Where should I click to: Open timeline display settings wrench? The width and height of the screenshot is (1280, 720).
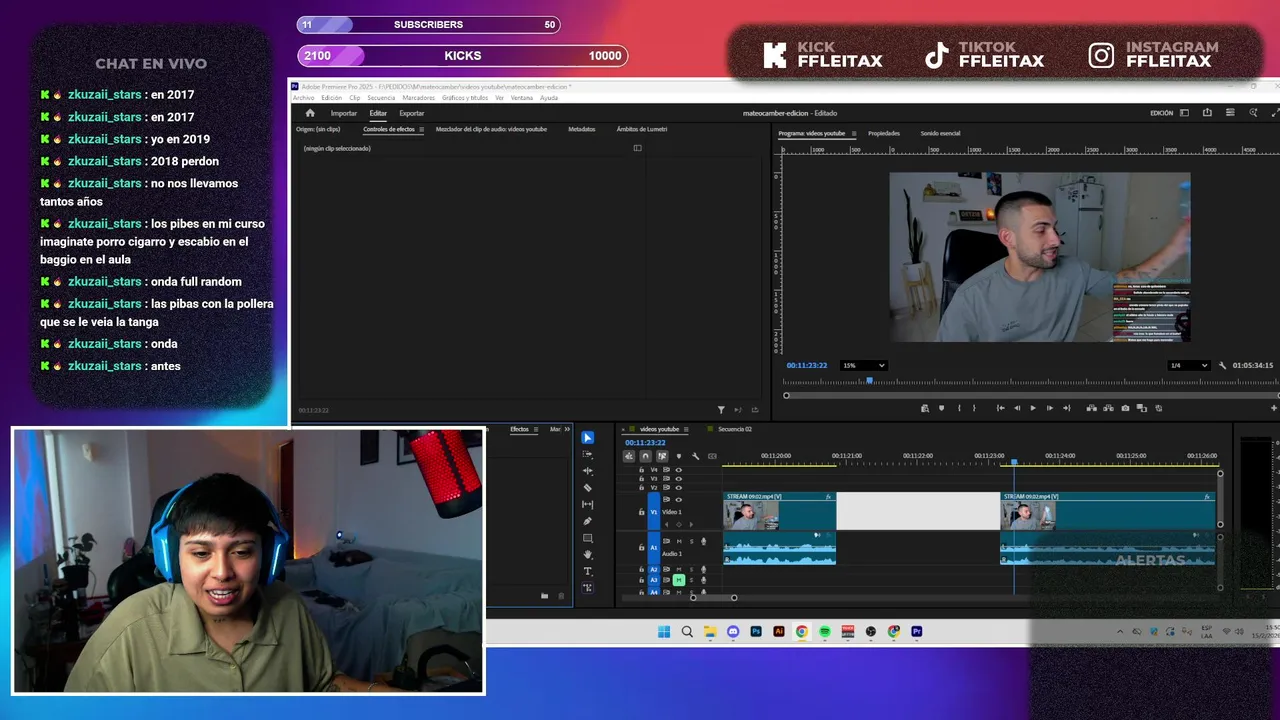695,456
